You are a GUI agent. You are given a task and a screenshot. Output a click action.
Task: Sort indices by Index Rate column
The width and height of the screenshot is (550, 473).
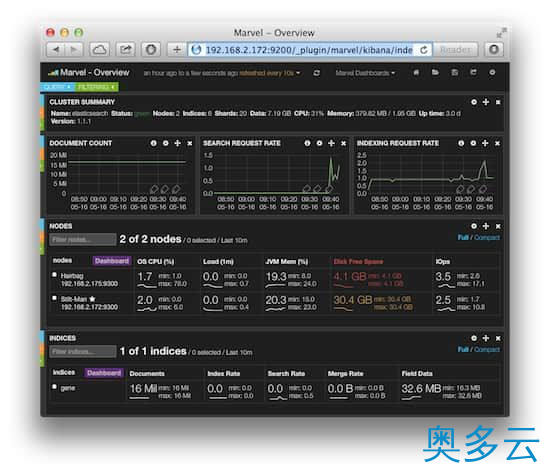(223, 374)
